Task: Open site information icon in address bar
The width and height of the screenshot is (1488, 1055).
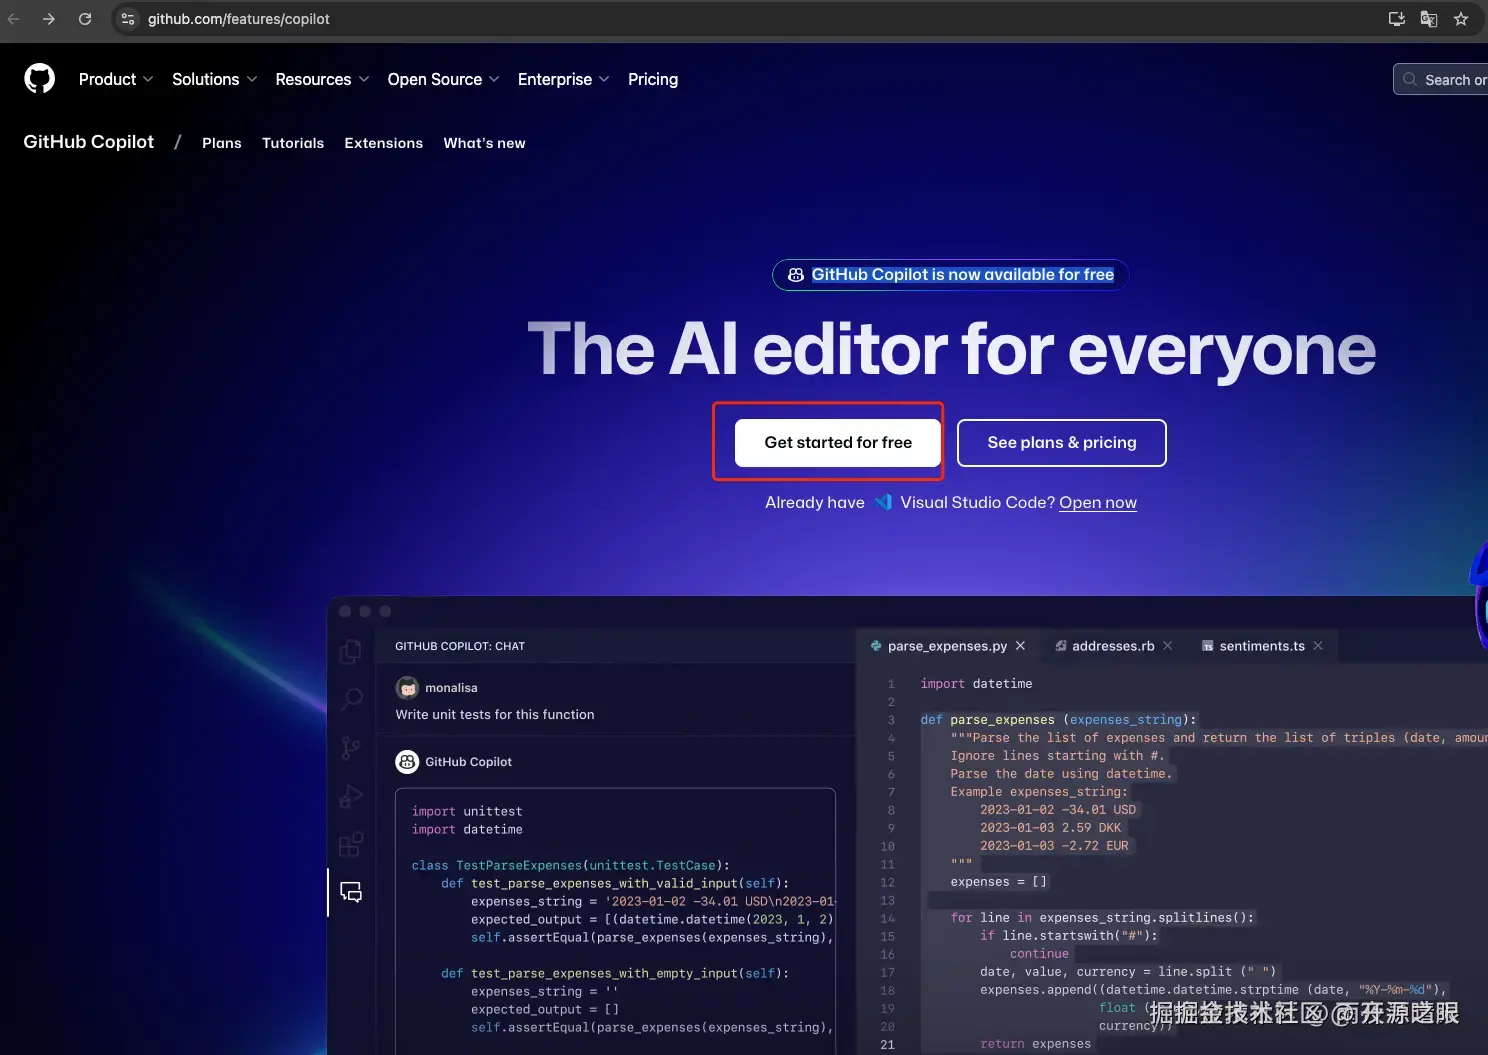Action: coord(128,19)
